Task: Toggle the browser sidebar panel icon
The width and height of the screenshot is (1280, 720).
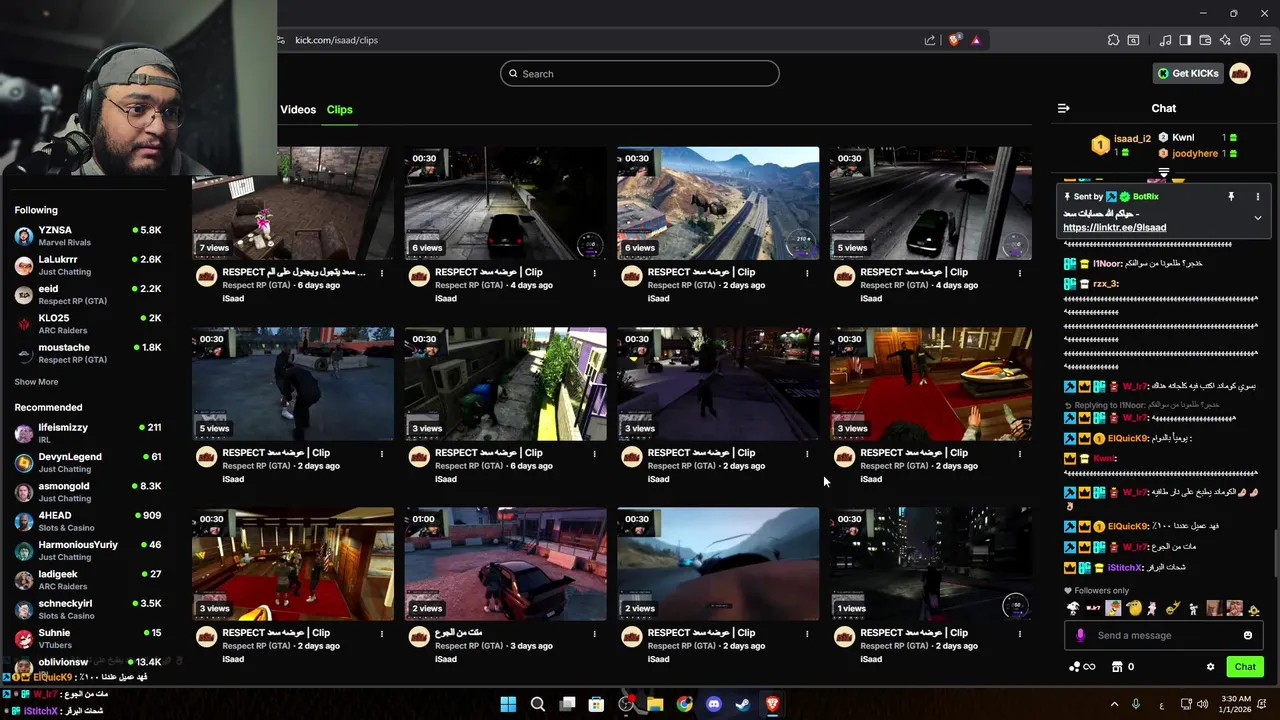Action: point(1185,40)
